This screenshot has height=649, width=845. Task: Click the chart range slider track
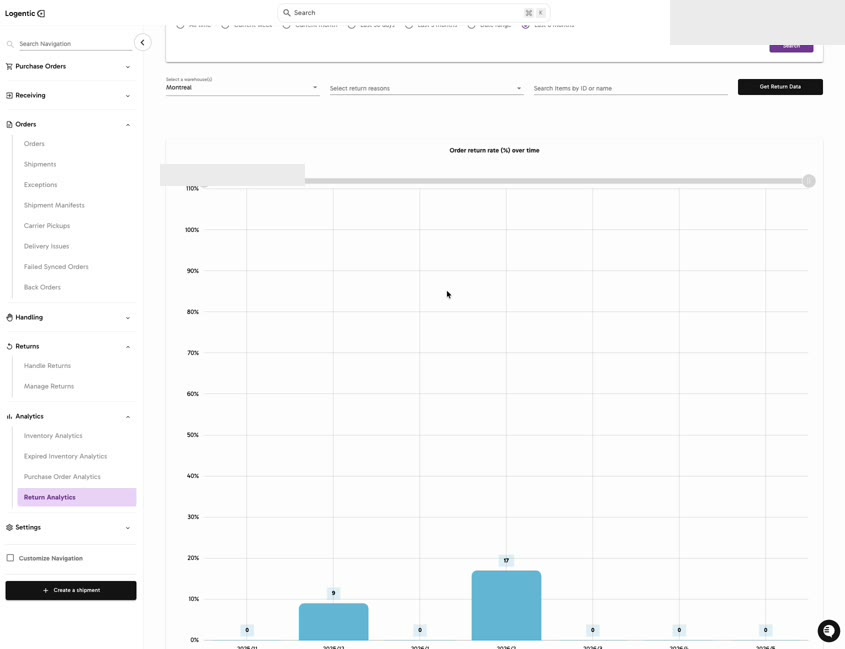(x=553, y=181)
